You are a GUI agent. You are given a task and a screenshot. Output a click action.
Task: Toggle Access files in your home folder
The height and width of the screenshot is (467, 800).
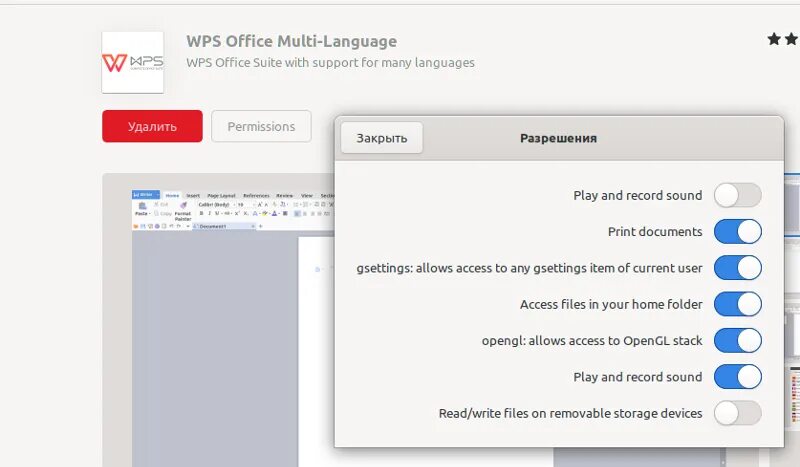click(738, 304)
